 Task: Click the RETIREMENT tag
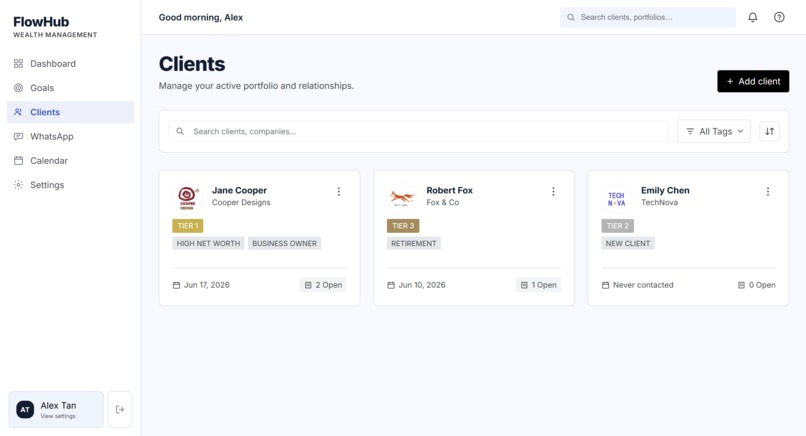pos(414,243)
